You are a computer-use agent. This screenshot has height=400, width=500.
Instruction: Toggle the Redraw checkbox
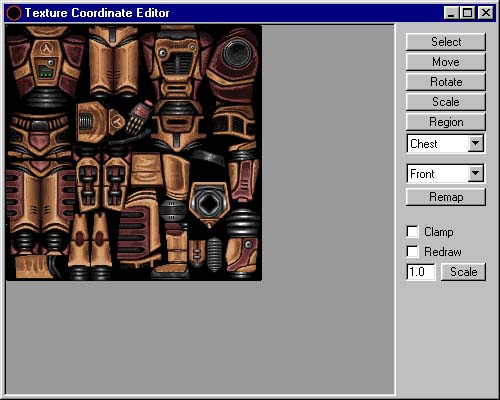coord(413,251)
